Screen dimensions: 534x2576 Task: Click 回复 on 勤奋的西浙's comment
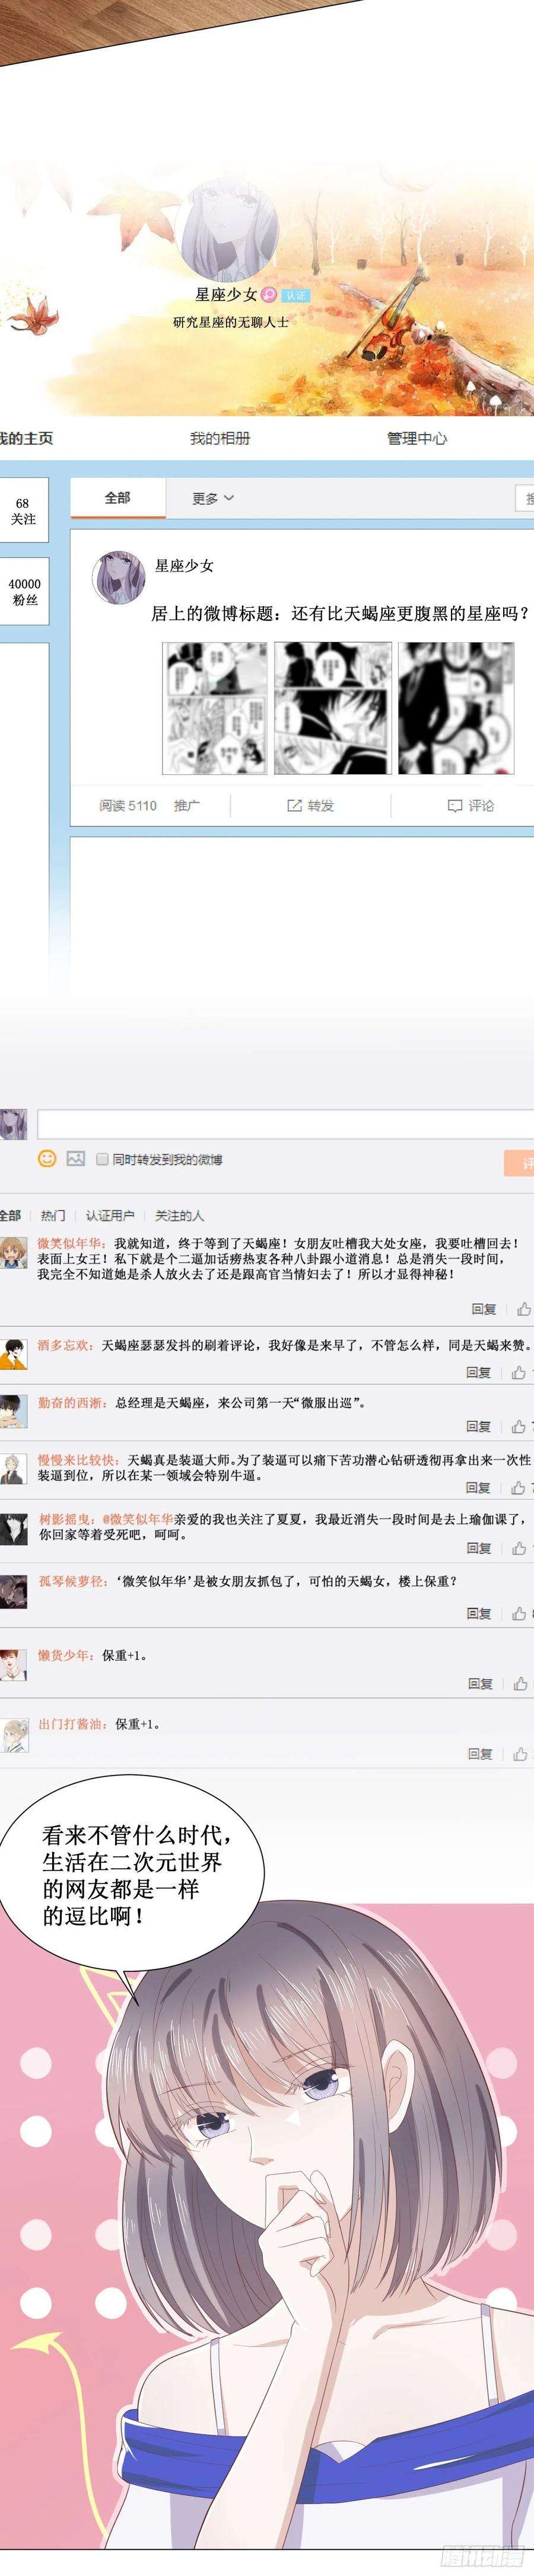pyautogui.click(x=479, y=1426)
